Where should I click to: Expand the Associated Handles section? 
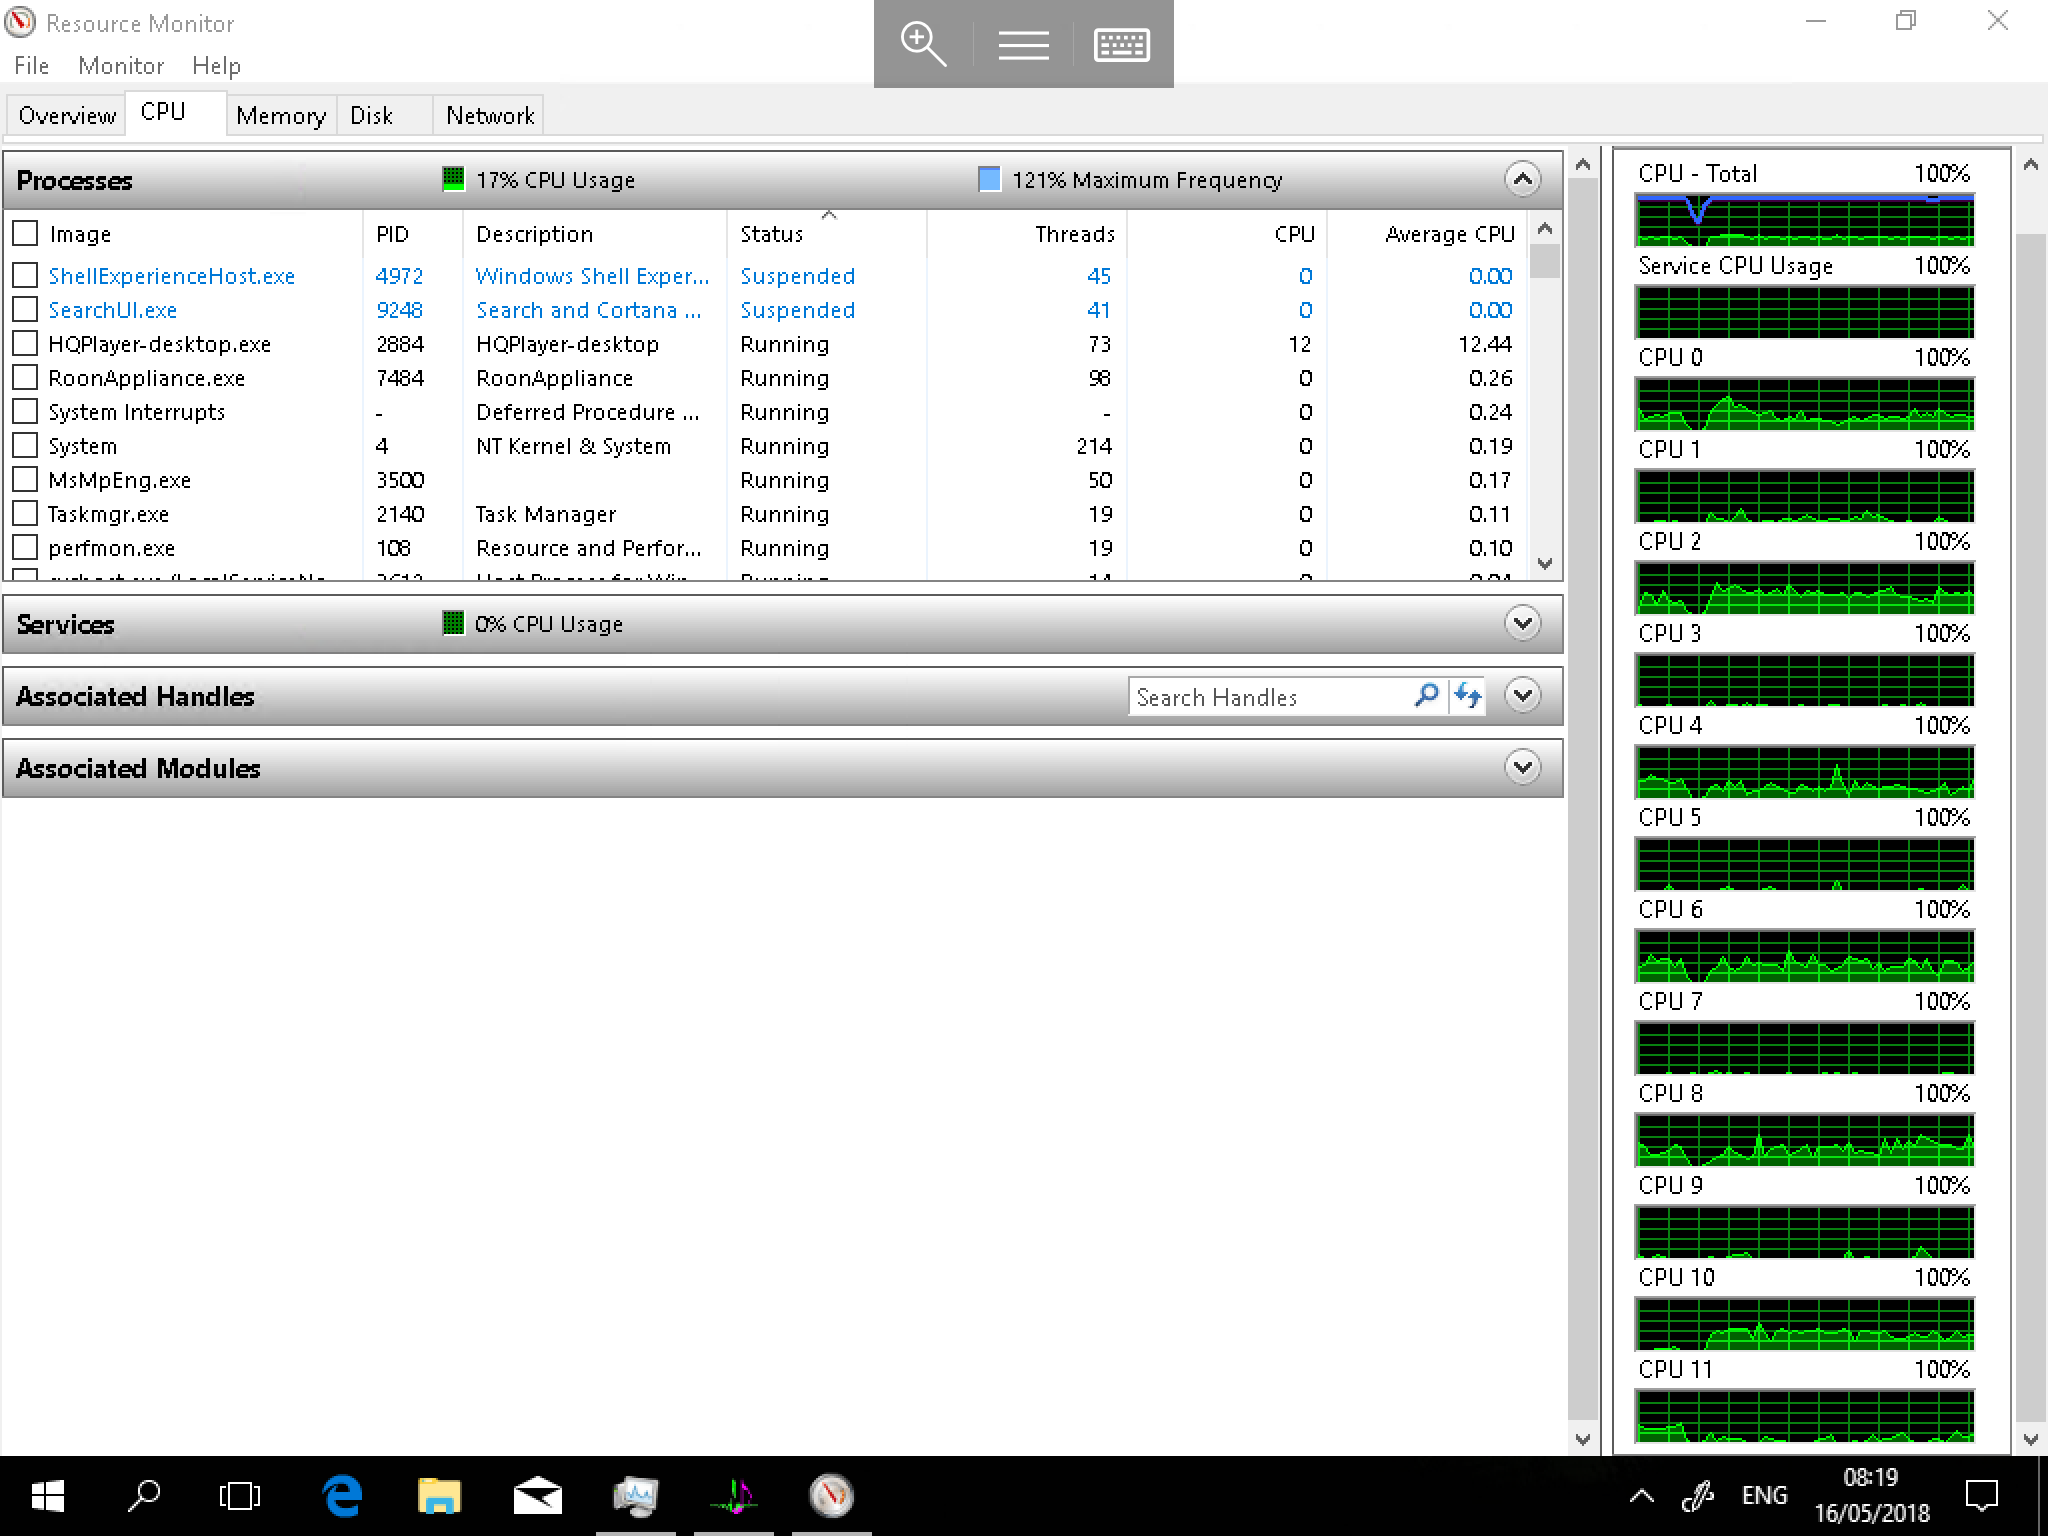(1522, 695)
